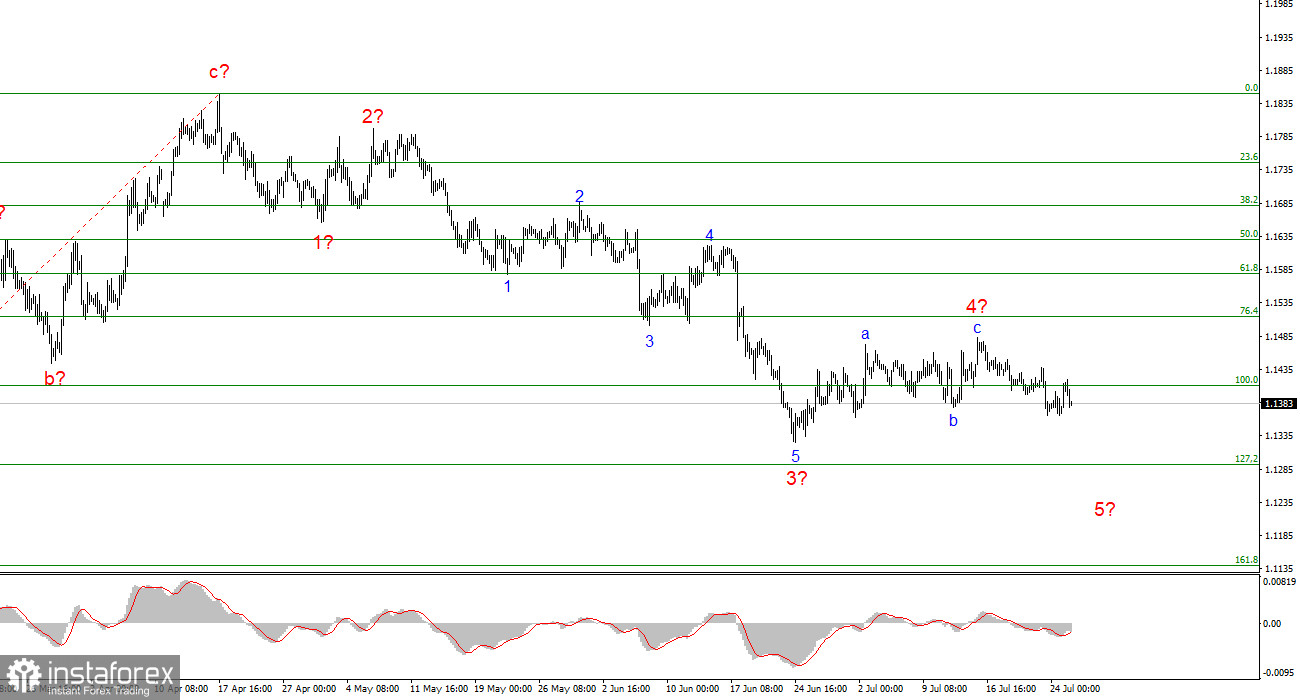Click the '26 May 08:00' date label
1300x700 pixels.
click(x=567, y=690)
